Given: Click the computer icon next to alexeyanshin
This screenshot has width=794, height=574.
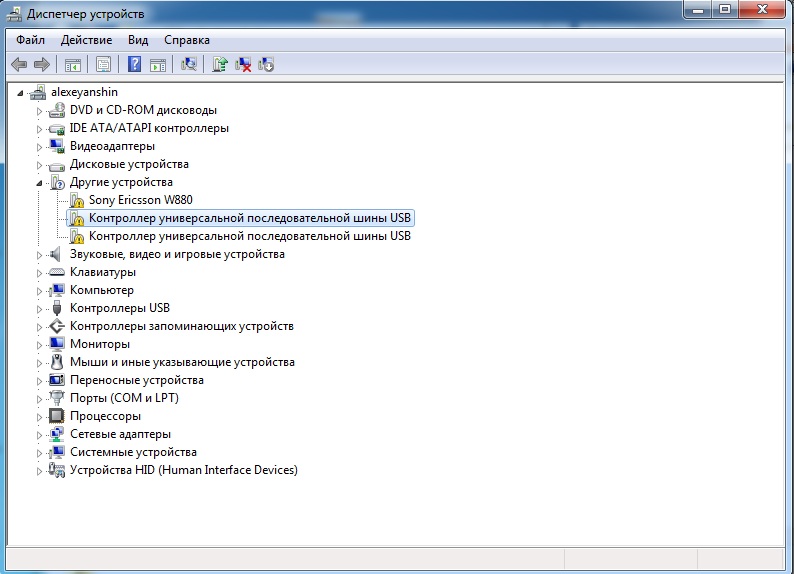Looking at the screenshot, I should pyautogui.click(x=38, y=92).
